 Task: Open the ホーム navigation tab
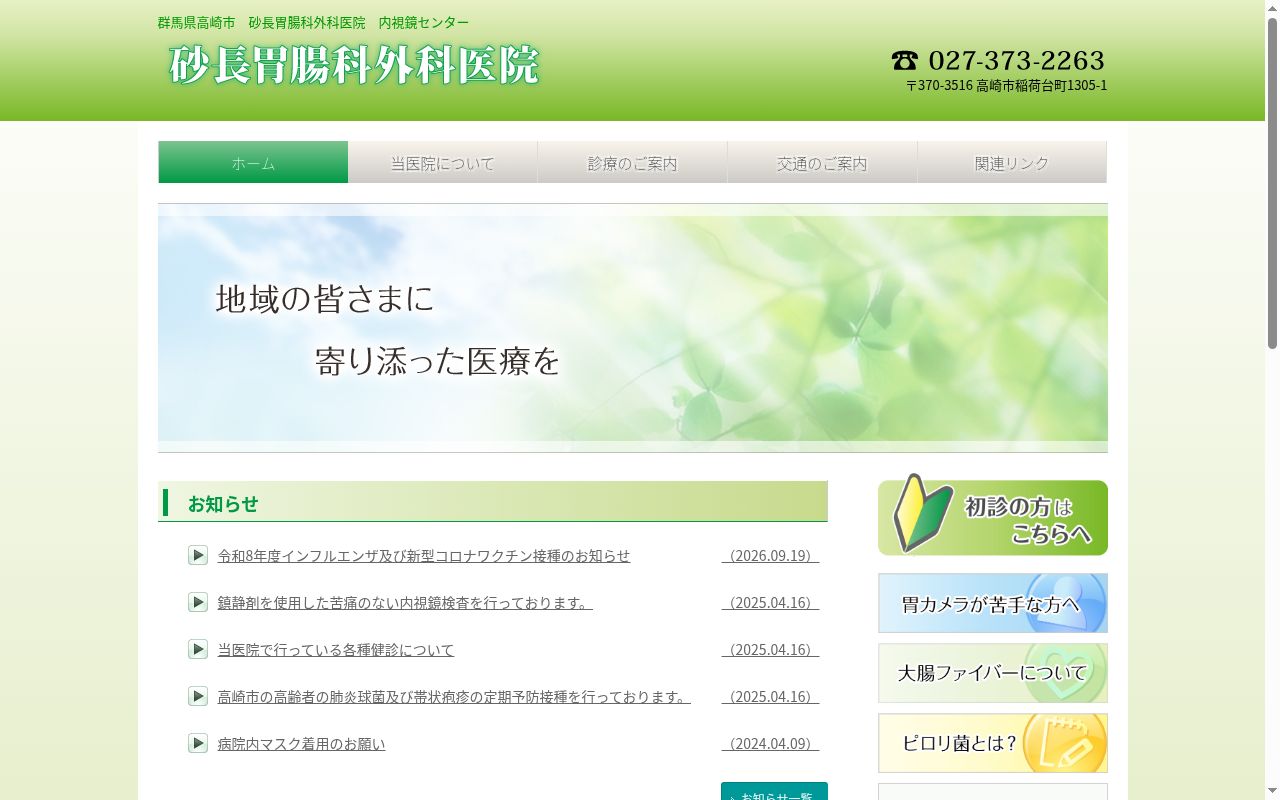coord(253,162)
